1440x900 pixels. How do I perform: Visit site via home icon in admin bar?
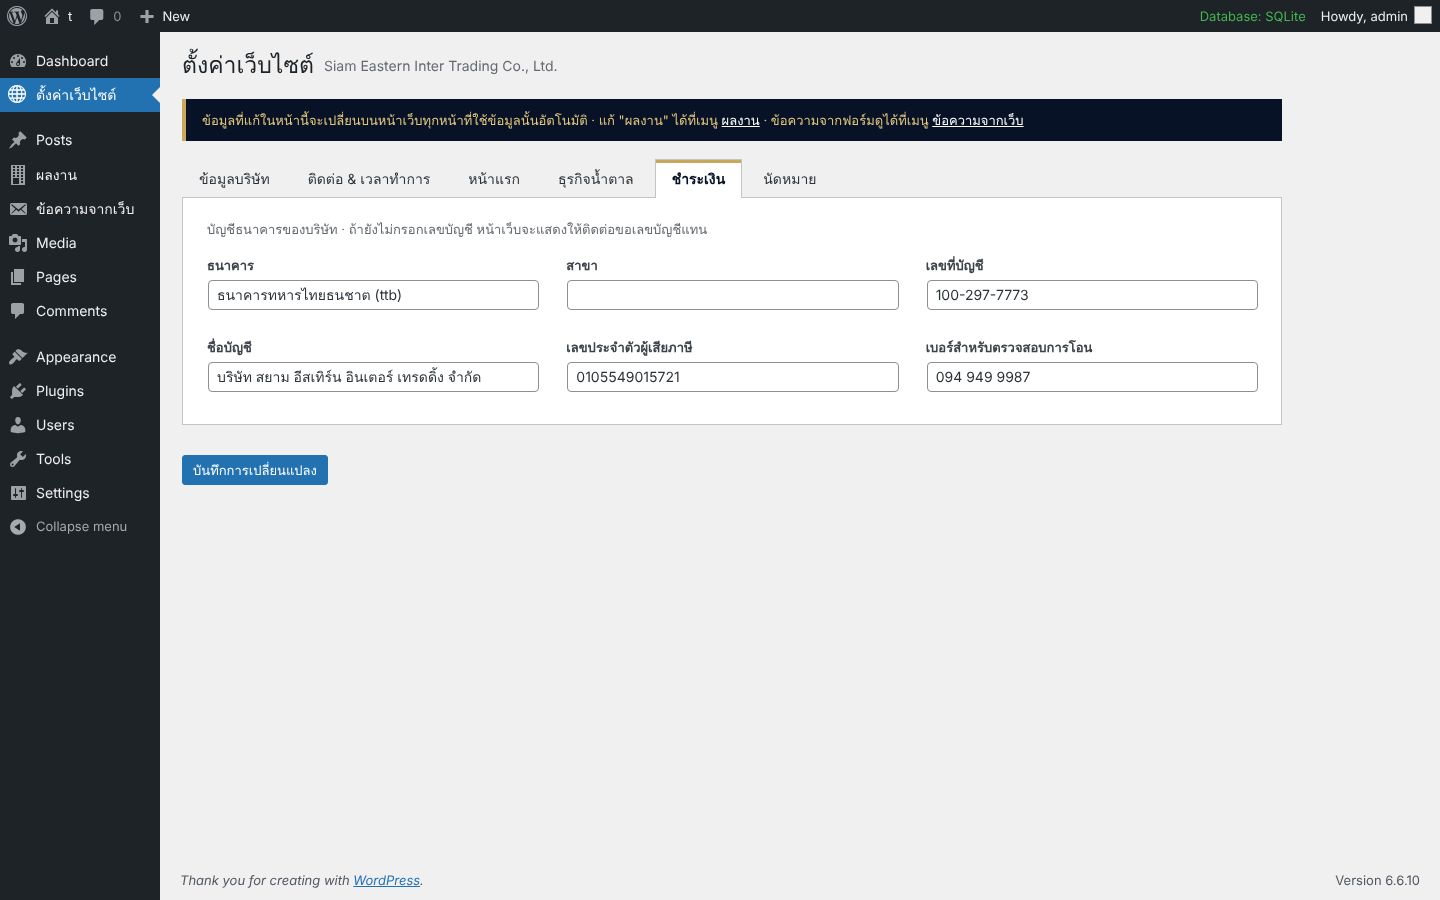pos(52,16)
